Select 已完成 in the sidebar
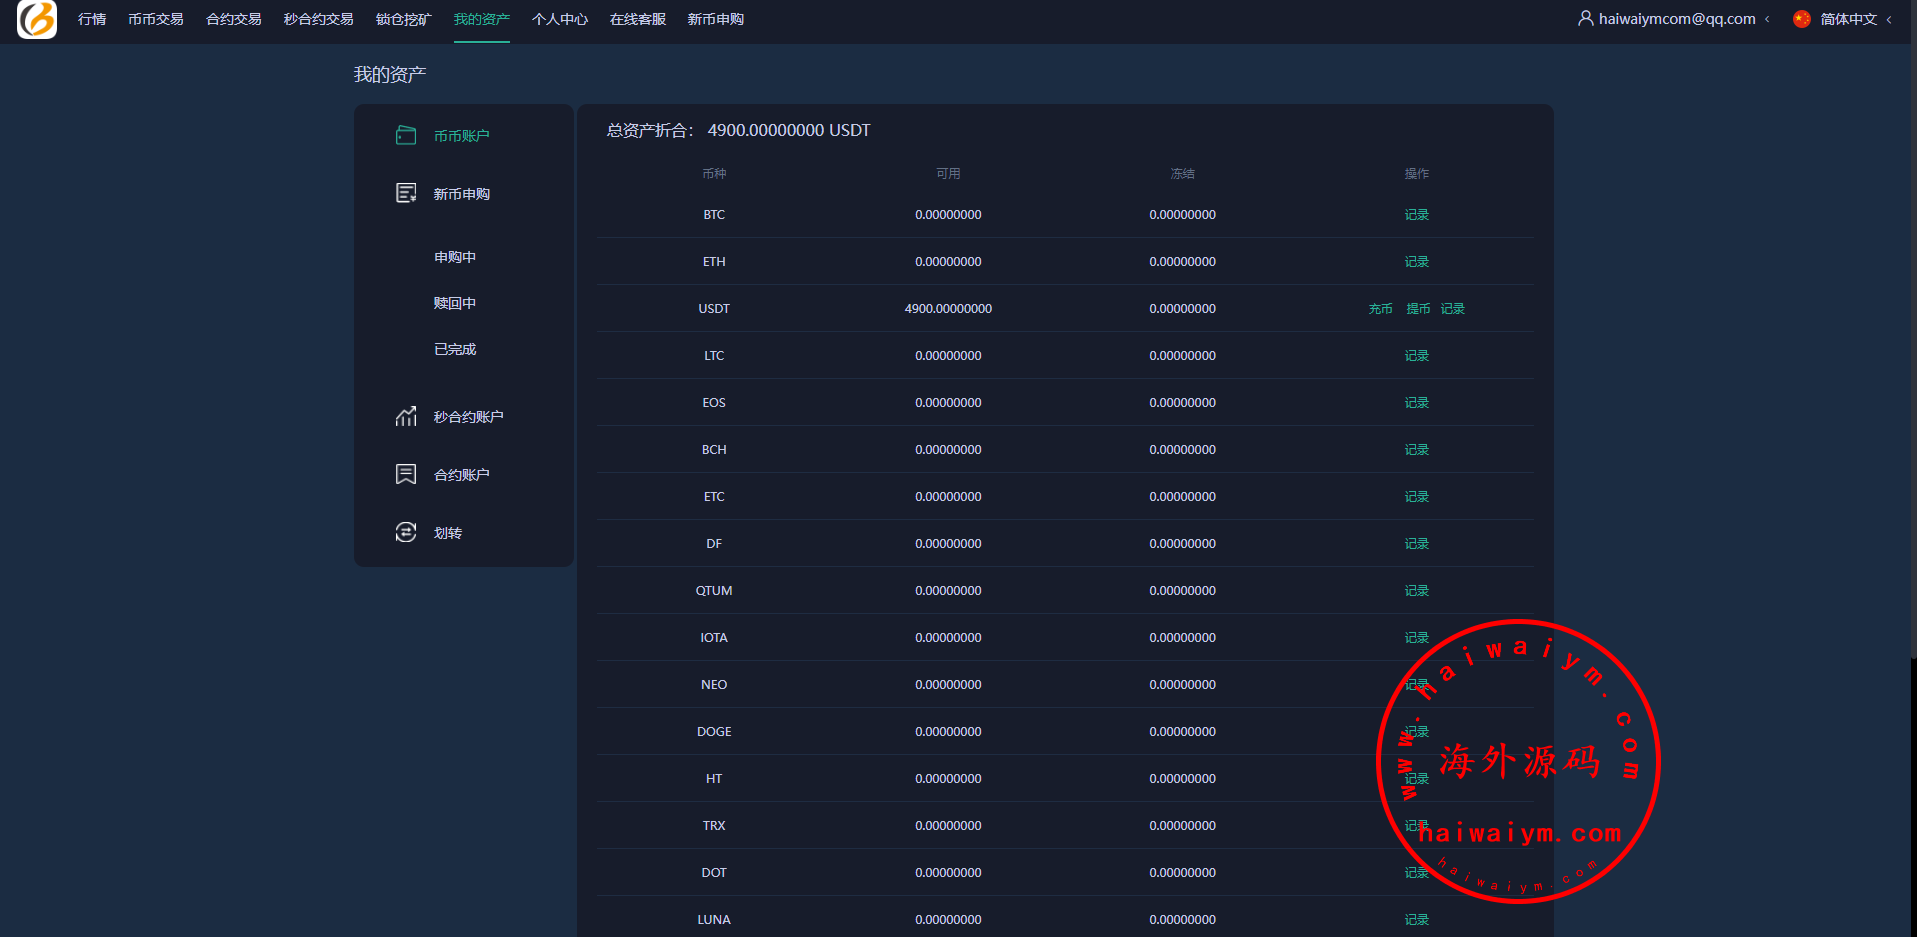Viewport: 1917px width, 937px height. click(455, 349)
